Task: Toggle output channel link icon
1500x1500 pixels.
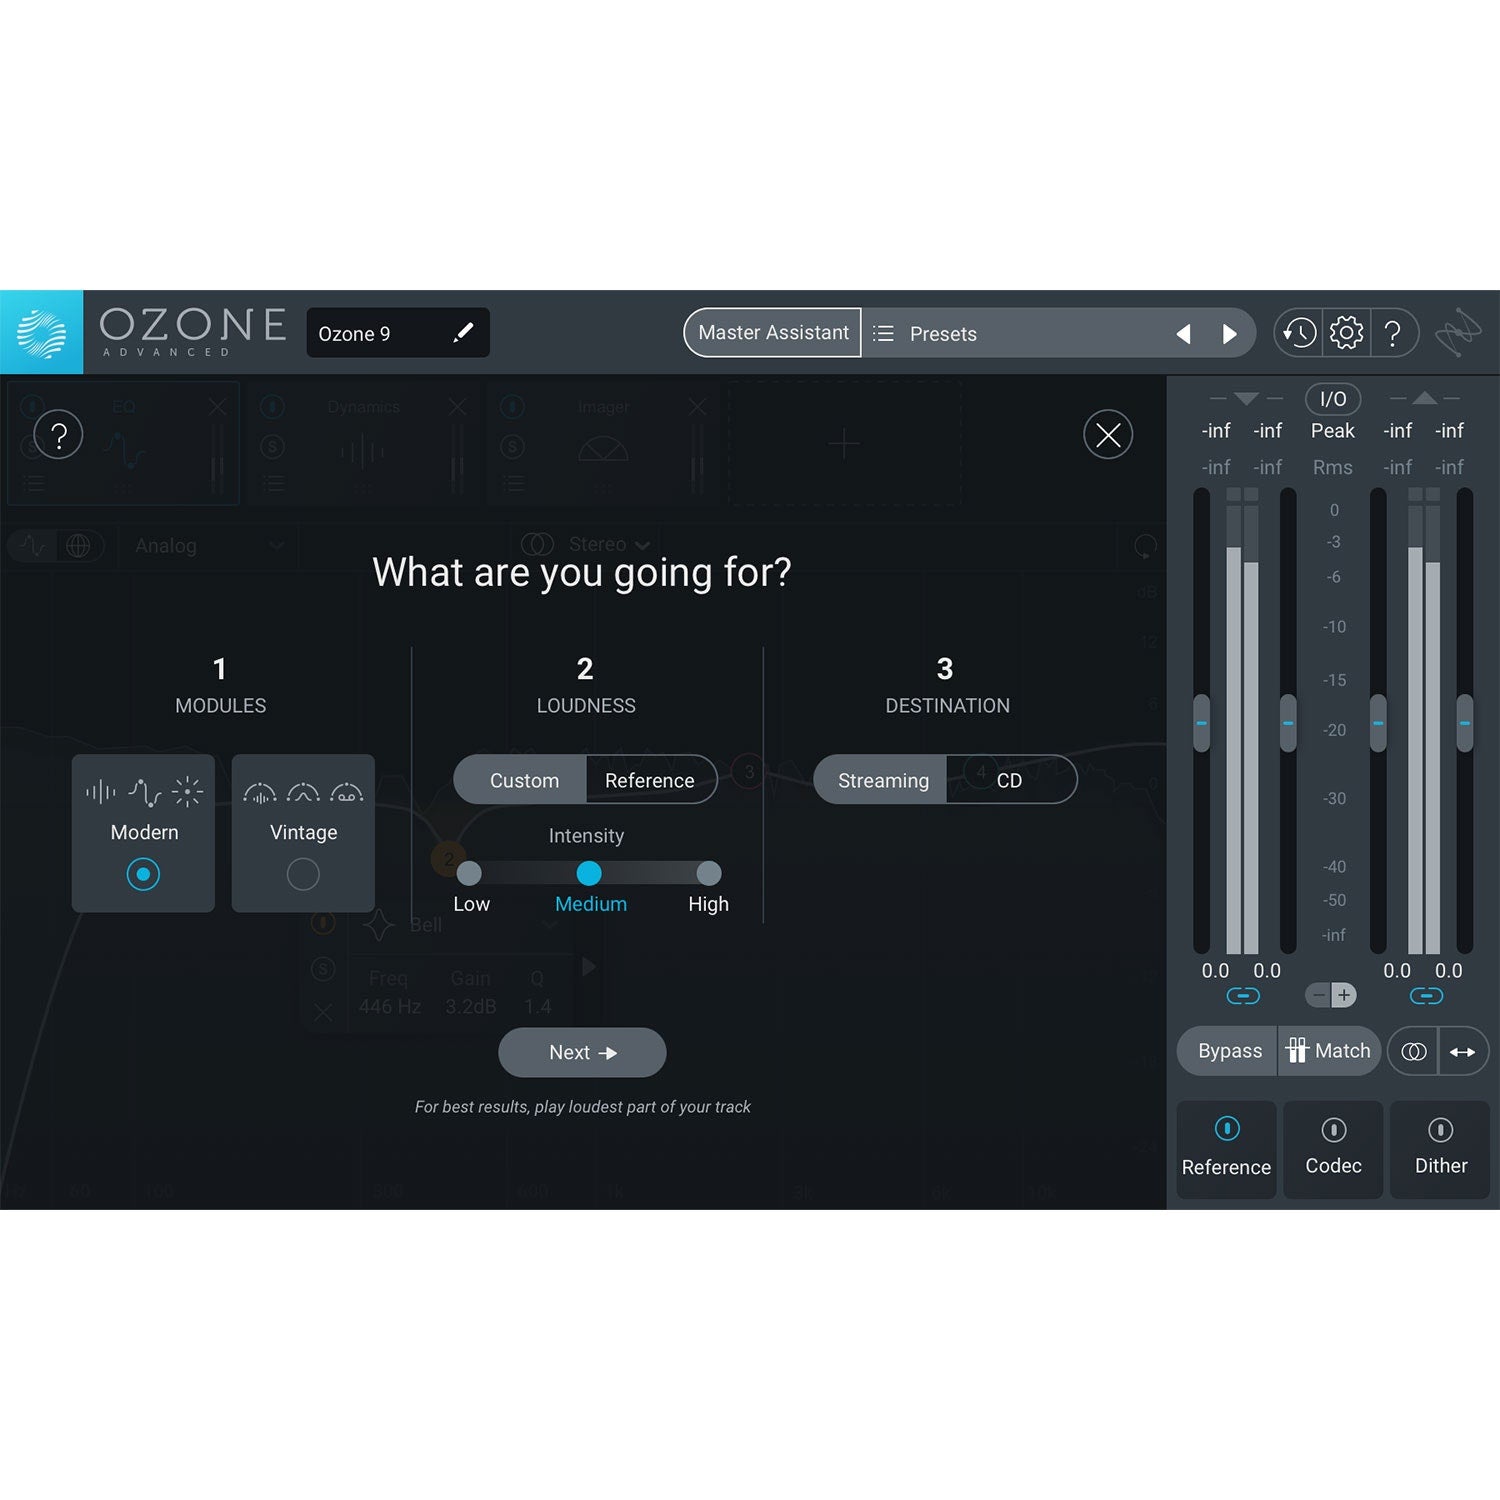Action: (1425, 996)
